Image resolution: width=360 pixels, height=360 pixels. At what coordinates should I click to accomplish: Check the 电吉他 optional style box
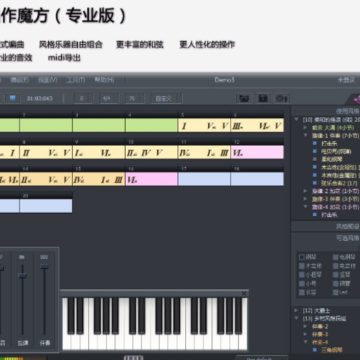coord(336,266)
